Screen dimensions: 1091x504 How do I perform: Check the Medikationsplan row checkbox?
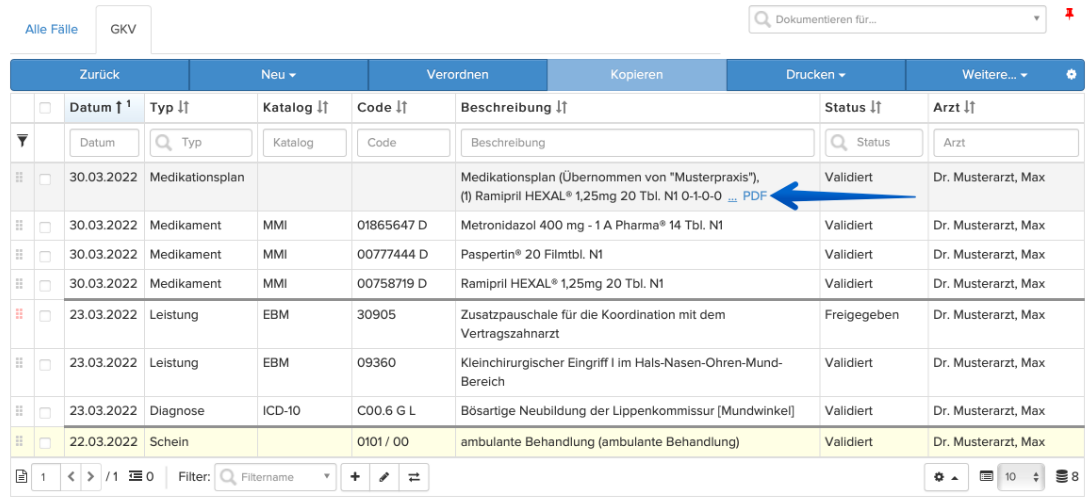coord(45,180)
